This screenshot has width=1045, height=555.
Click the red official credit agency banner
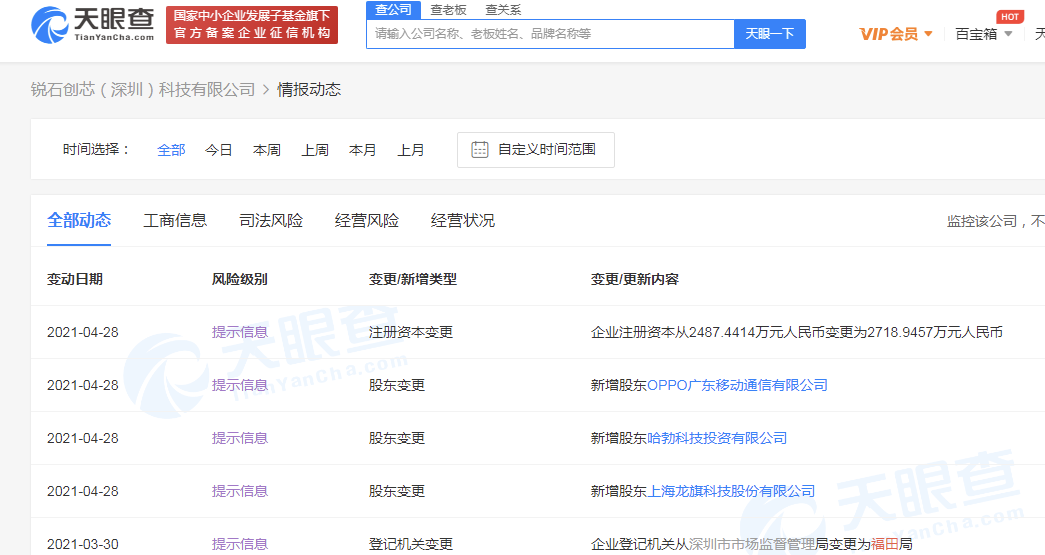252,25
